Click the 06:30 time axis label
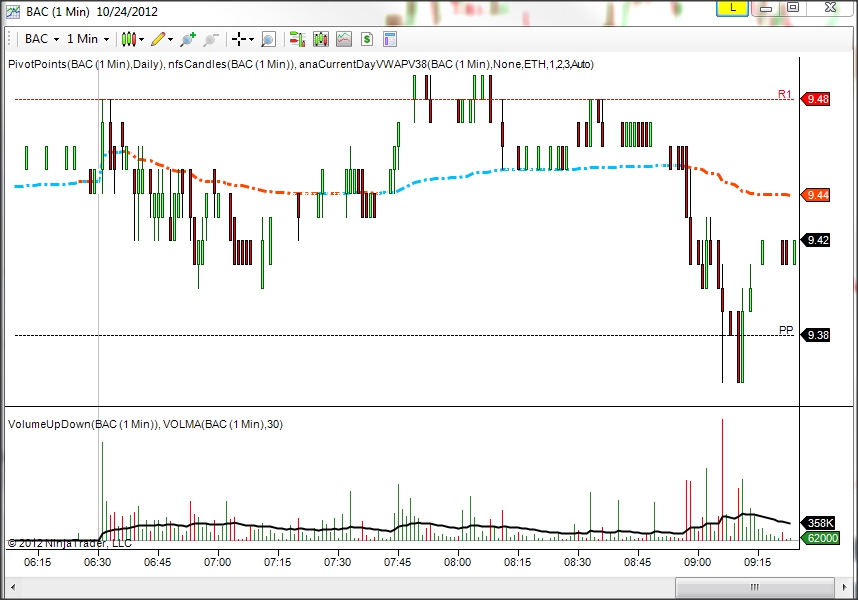Screen dimensions: 858x600 coord(97,562)
